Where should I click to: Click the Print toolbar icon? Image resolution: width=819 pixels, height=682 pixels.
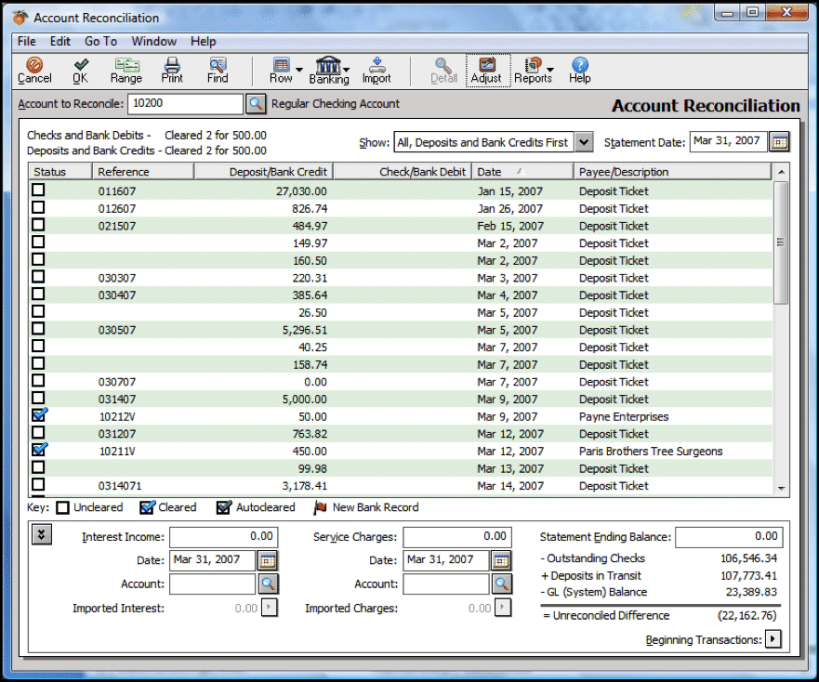[x=172, y=70]
